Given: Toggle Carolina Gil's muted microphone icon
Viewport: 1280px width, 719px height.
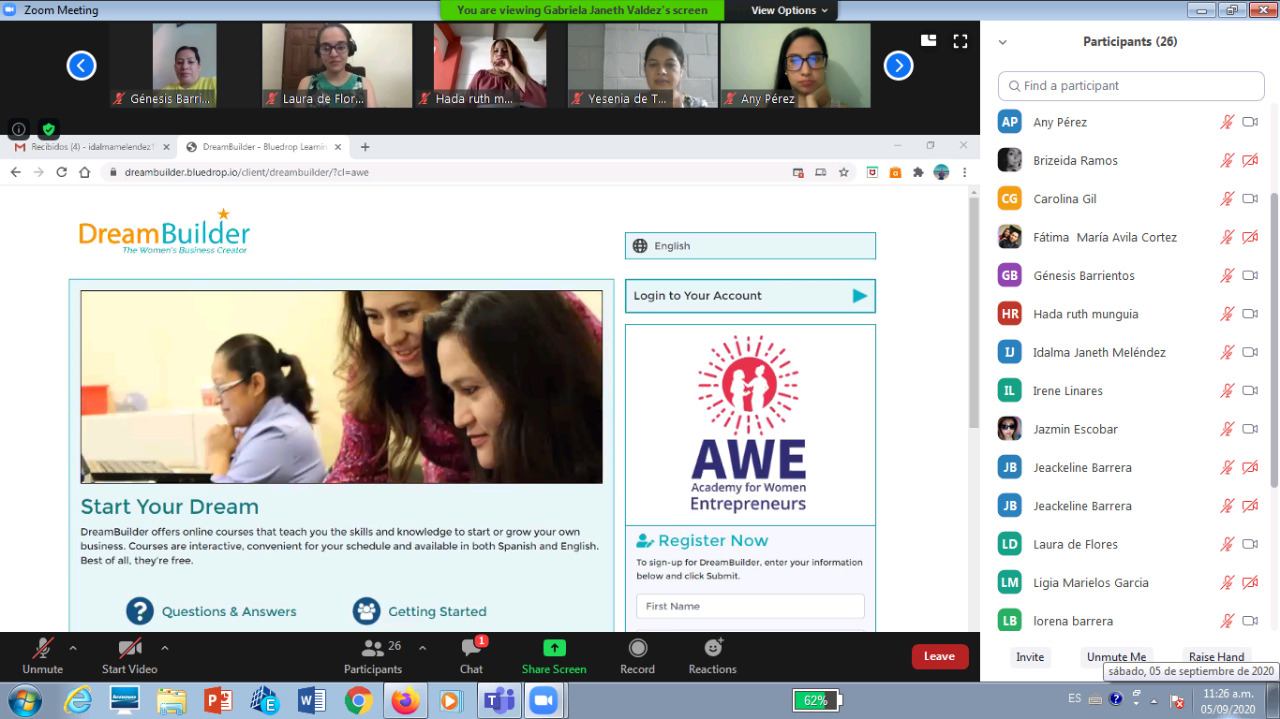Looking at the screenshot, I should [x=1227, y=199].
